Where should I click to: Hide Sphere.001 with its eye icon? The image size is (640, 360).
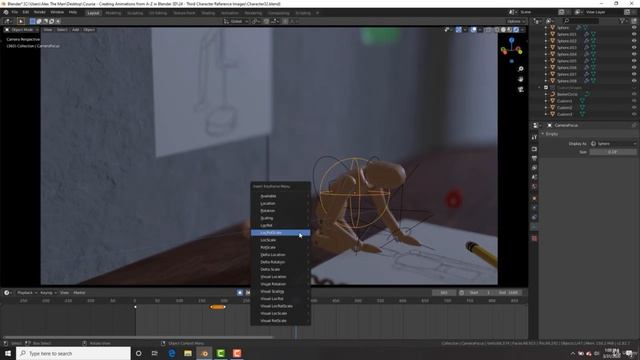[634, 35]
